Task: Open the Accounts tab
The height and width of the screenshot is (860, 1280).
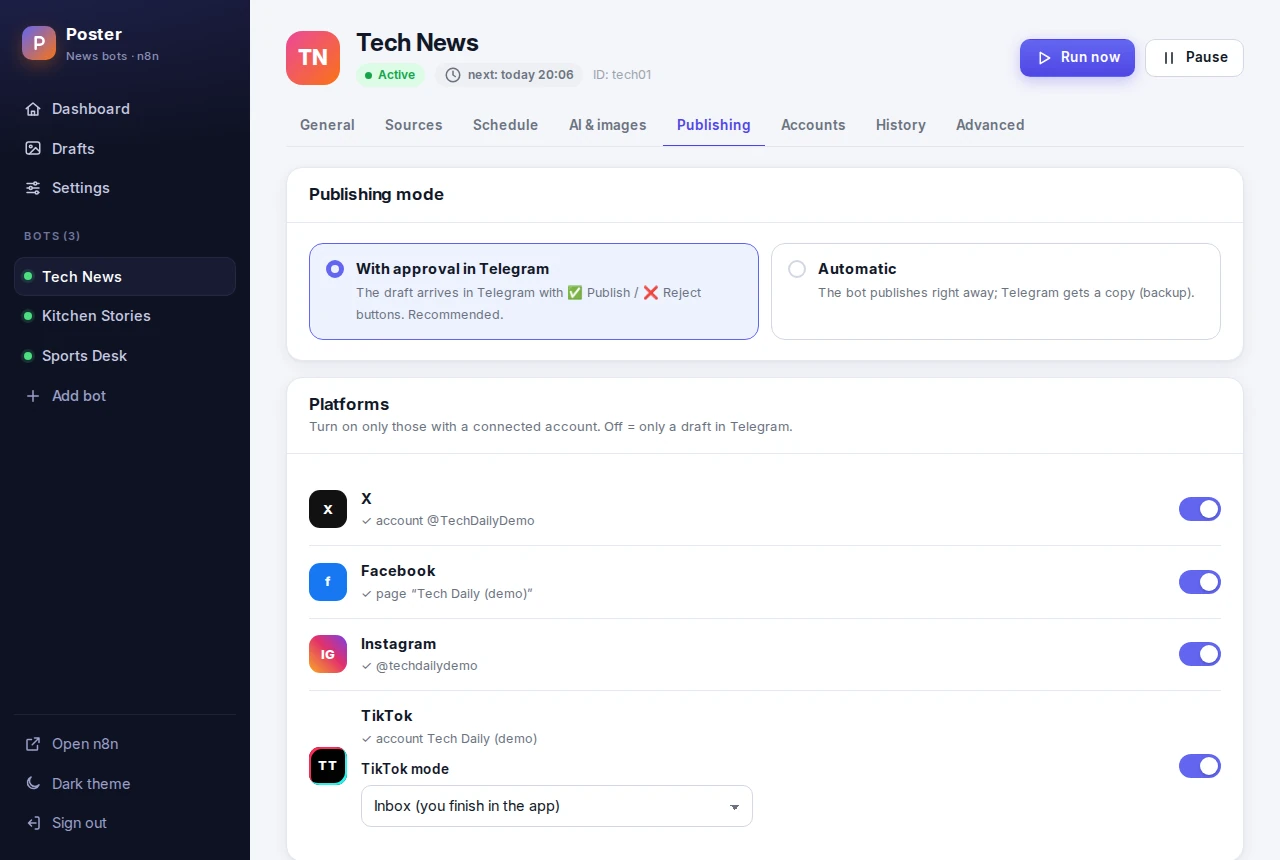Action: 813,125
